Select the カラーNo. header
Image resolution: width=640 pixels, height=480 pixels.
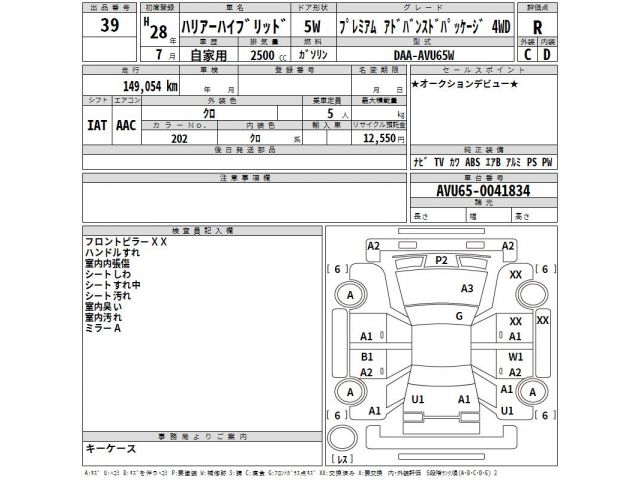tap(179, 125)
